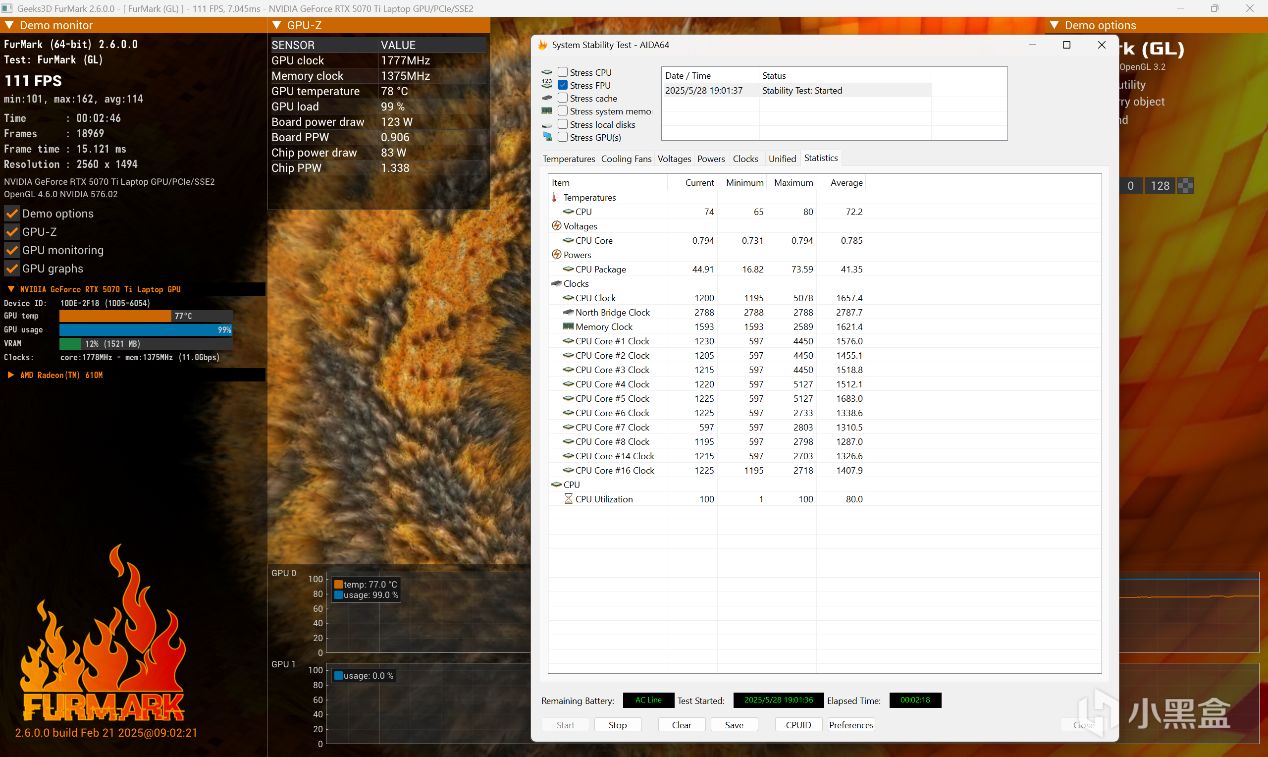Click the disk icon beside Stress local disks
Viewport: 1268px width, 757px height.
pyautogui.click(x=546, y=124)
